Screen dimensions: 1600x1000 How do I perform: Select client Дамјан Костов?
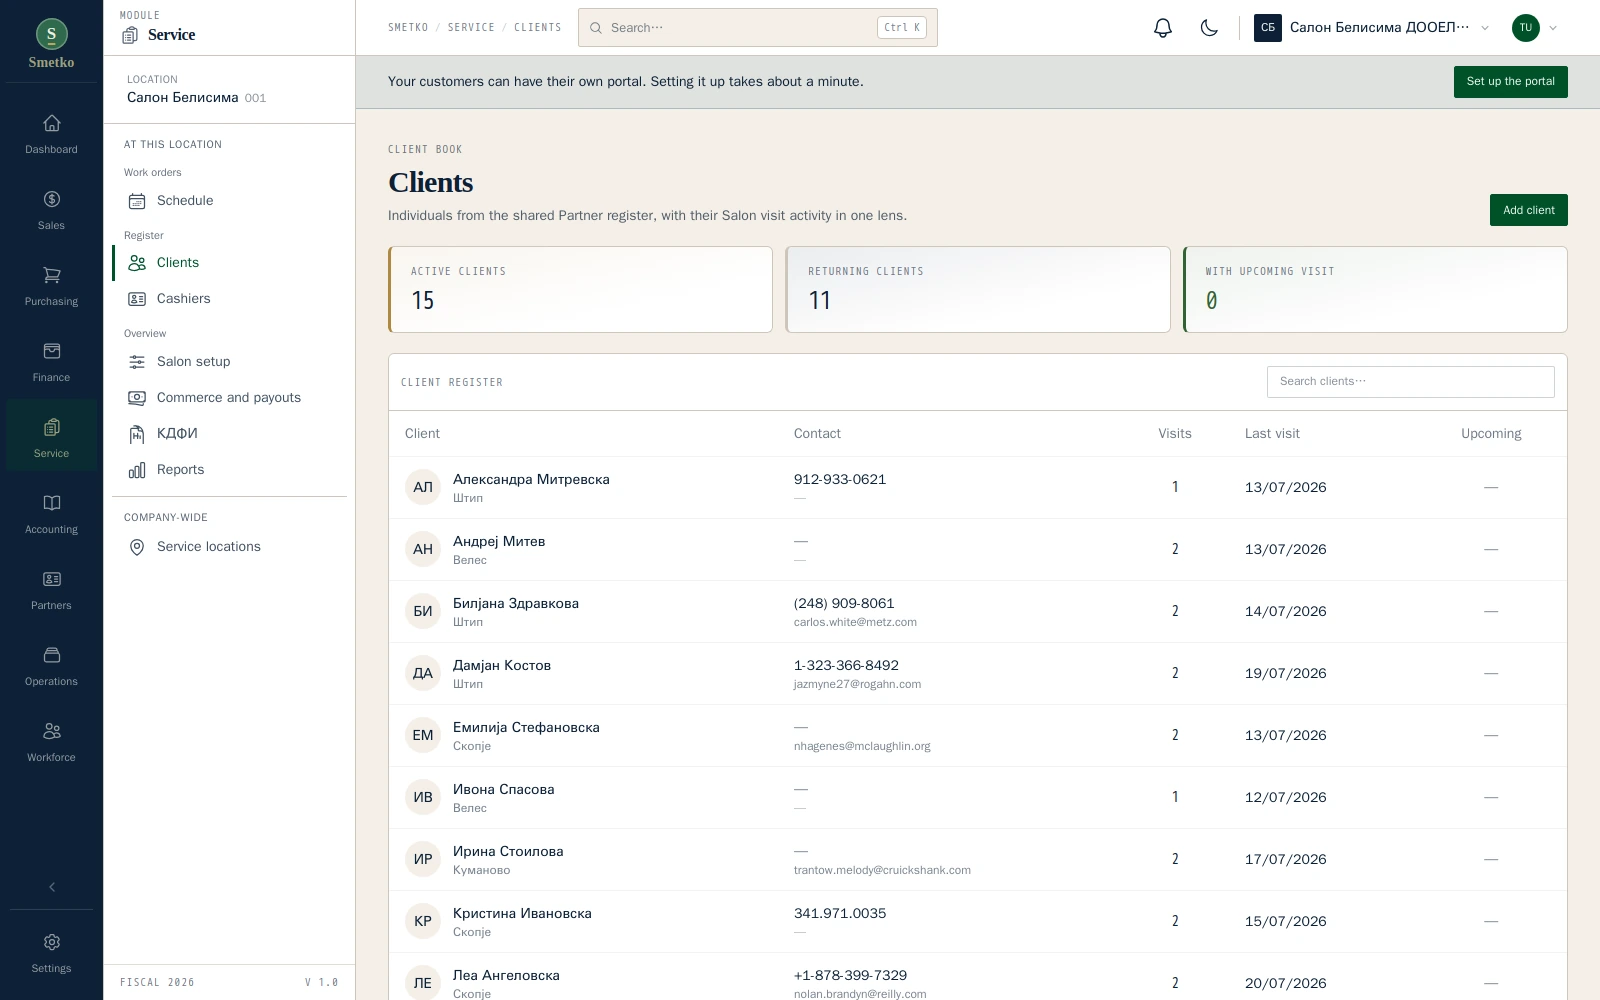tap(977, 673)
